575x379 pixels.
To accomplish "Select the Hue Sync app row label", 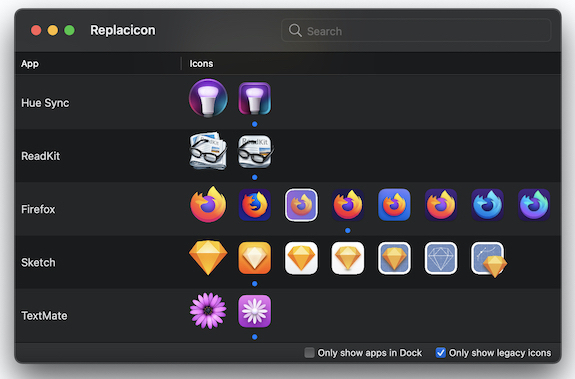I will tap(45, 103).
